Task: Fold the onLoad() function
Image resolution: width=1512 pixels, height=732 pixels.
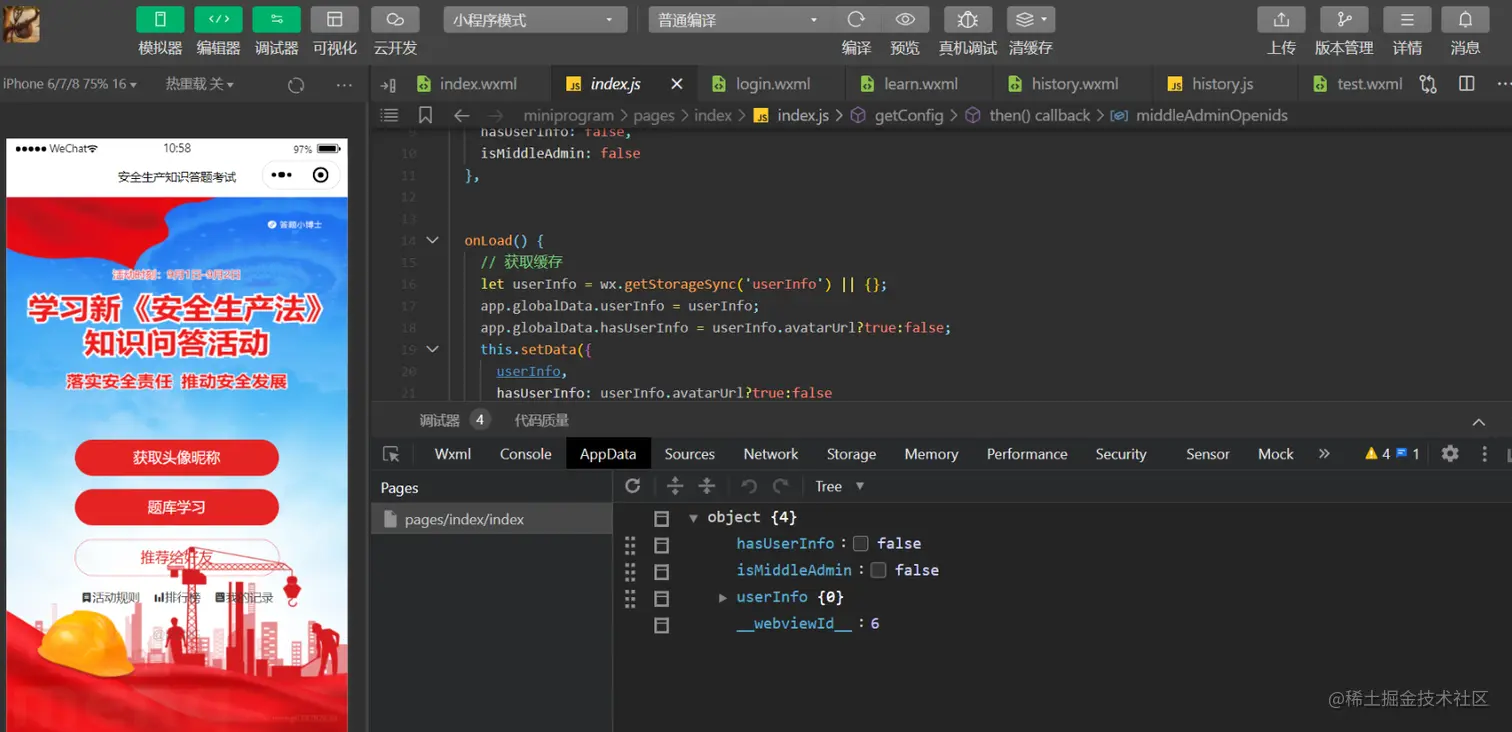Action: click(x=432, y=240)
